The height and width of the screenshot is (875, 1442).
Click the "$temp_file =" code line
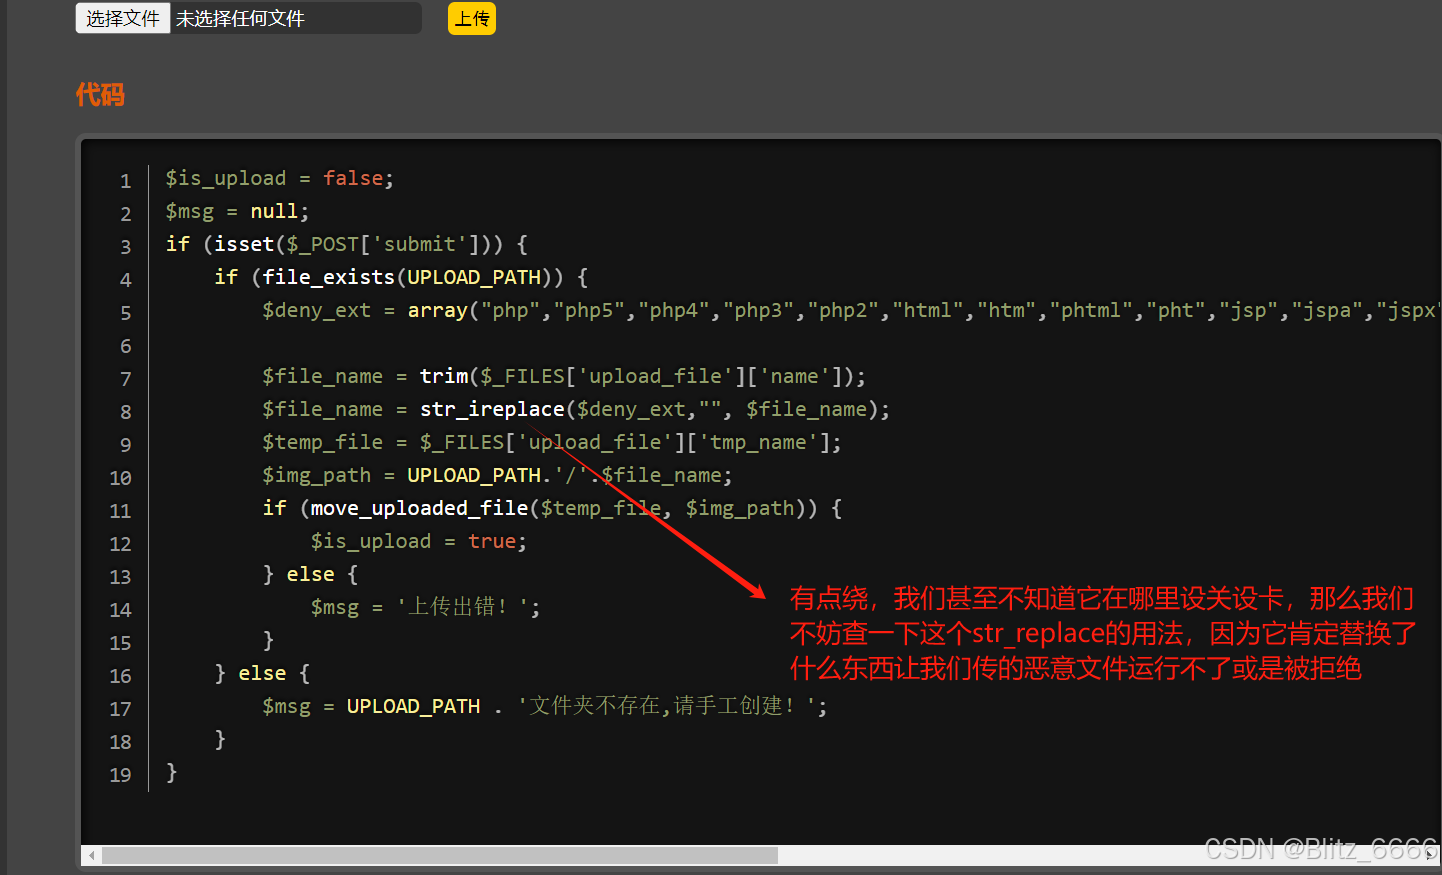[552, 442]
